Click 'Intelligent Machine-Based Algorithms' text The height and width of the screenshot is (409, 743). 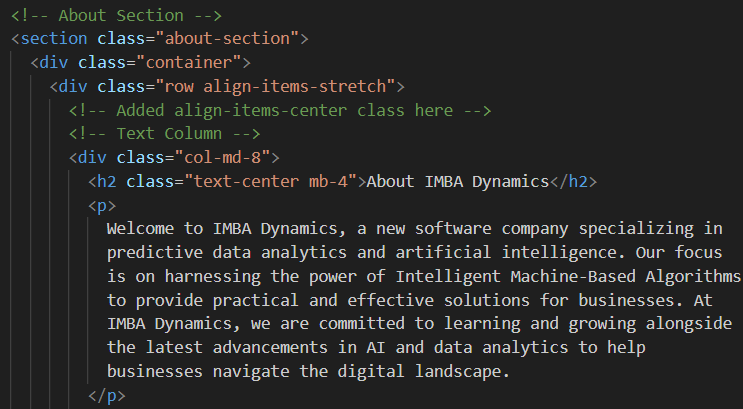tap(568, 276)
